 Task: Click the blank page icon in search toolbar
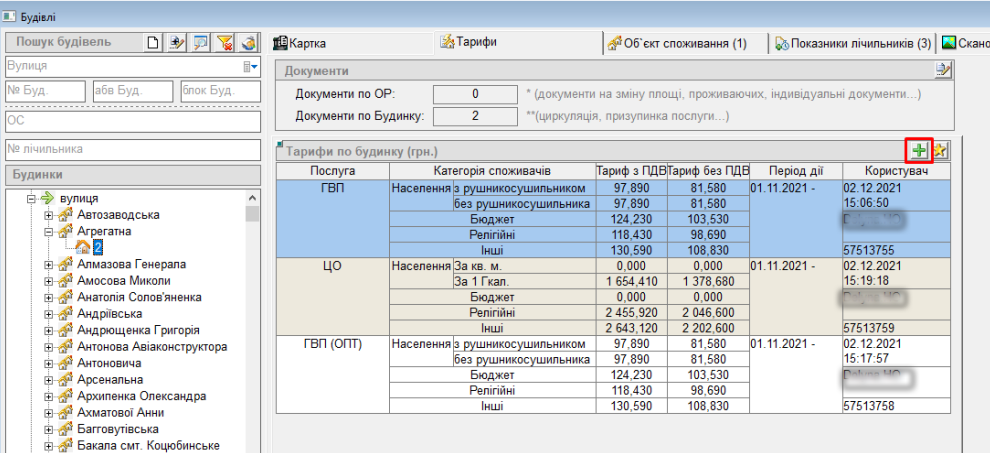[x=153, y=42]
